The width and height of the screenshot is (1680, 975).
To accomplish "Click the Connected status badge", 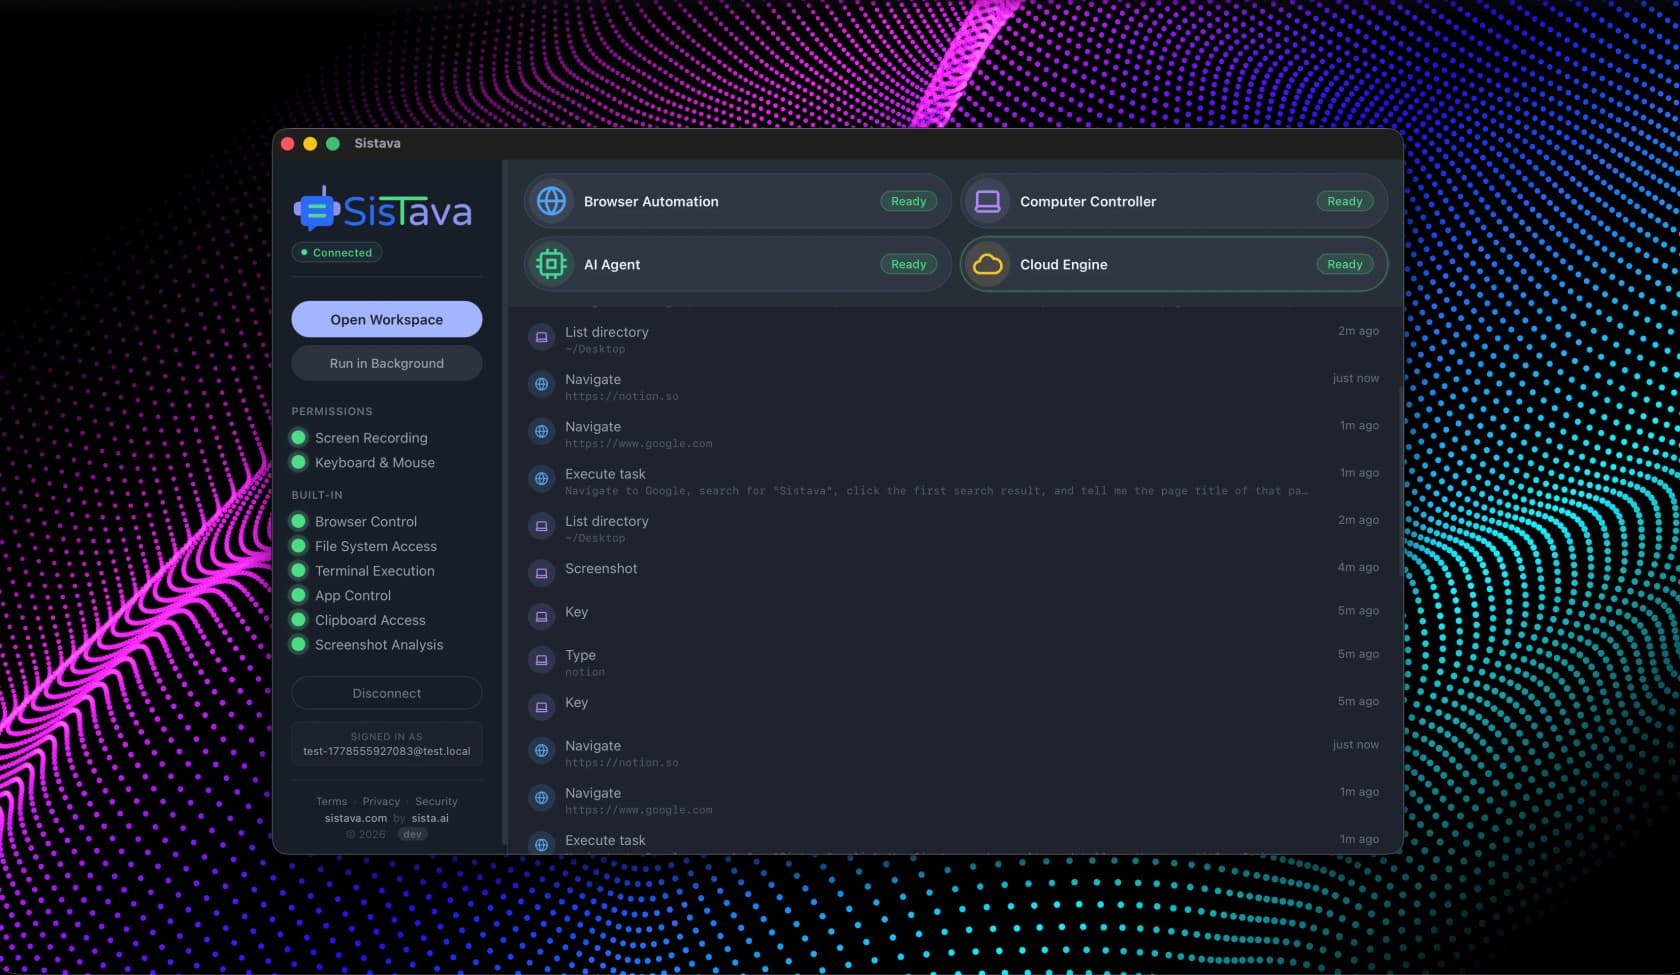I will [336, 252].
